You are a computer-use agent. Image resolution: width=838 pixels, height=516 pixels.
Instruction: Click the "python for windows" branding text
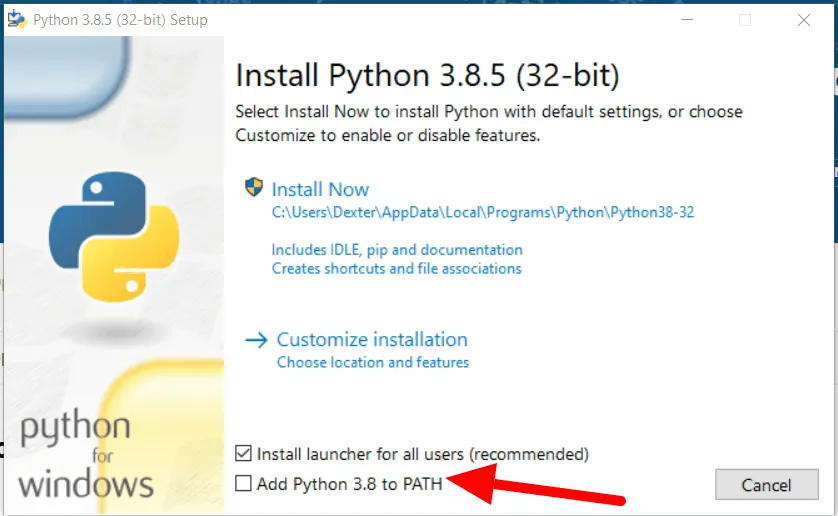pos(86,455)
